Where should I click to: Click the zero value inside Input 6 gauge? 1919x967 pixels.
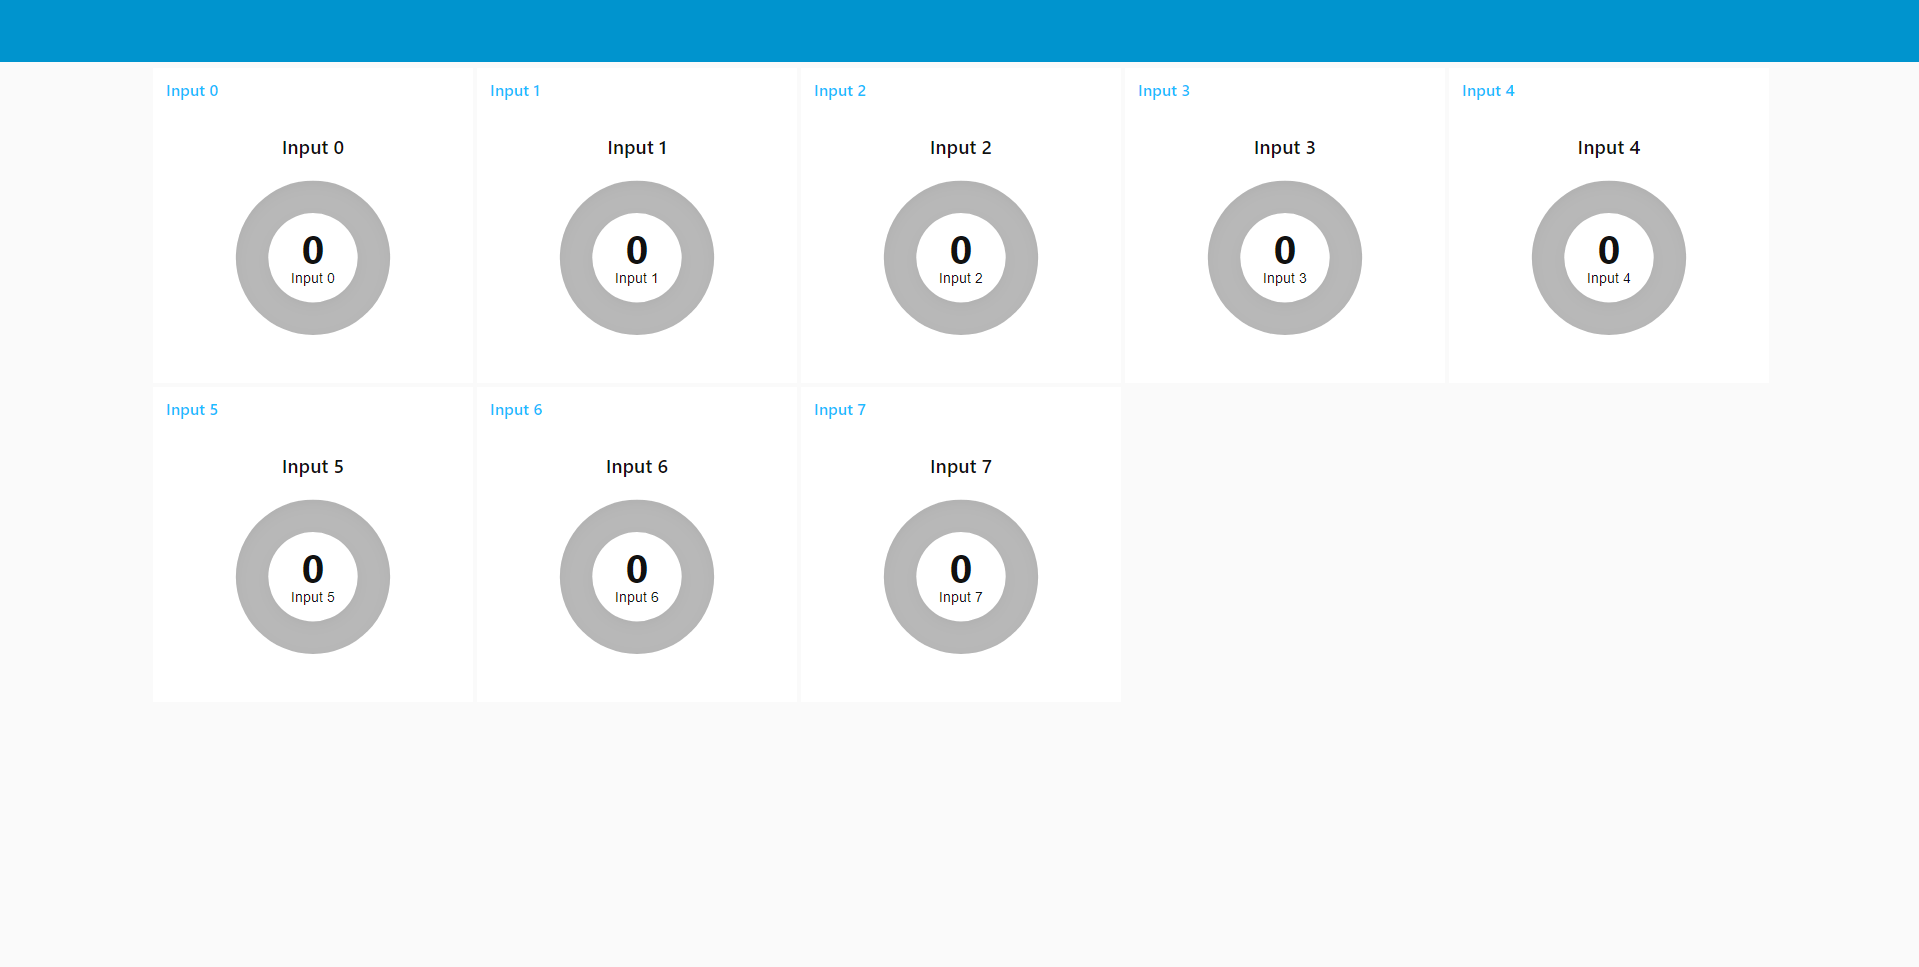[x=637, y=569]
